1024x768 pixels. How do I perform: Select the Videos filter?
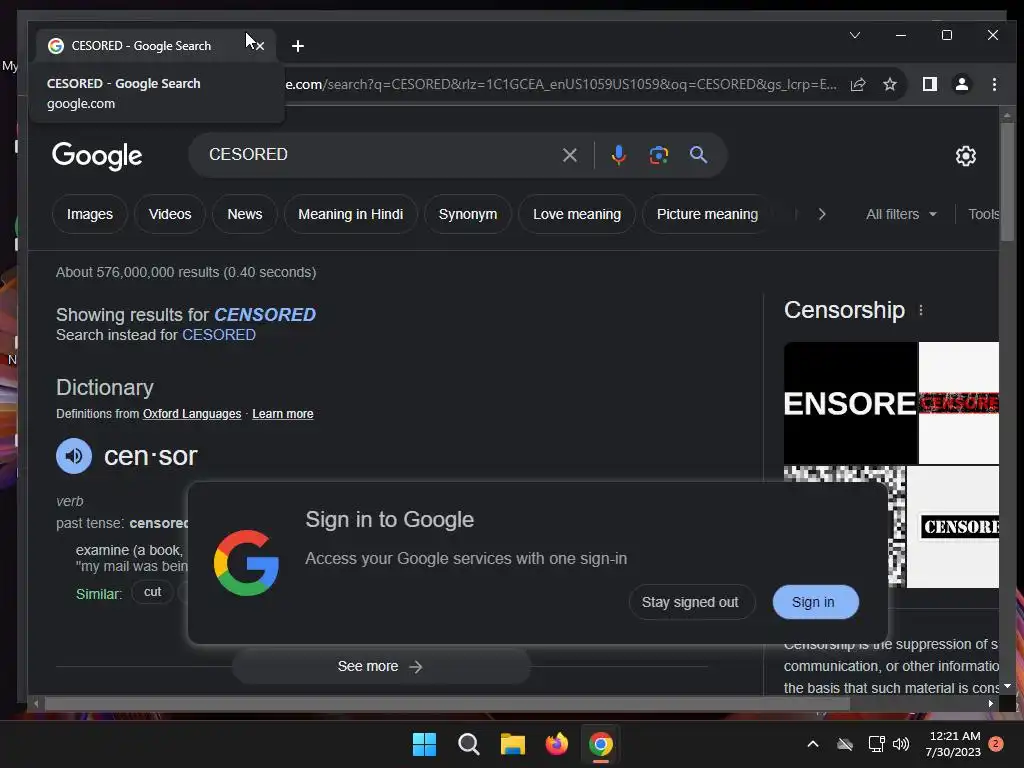click(x=170, y=214)
